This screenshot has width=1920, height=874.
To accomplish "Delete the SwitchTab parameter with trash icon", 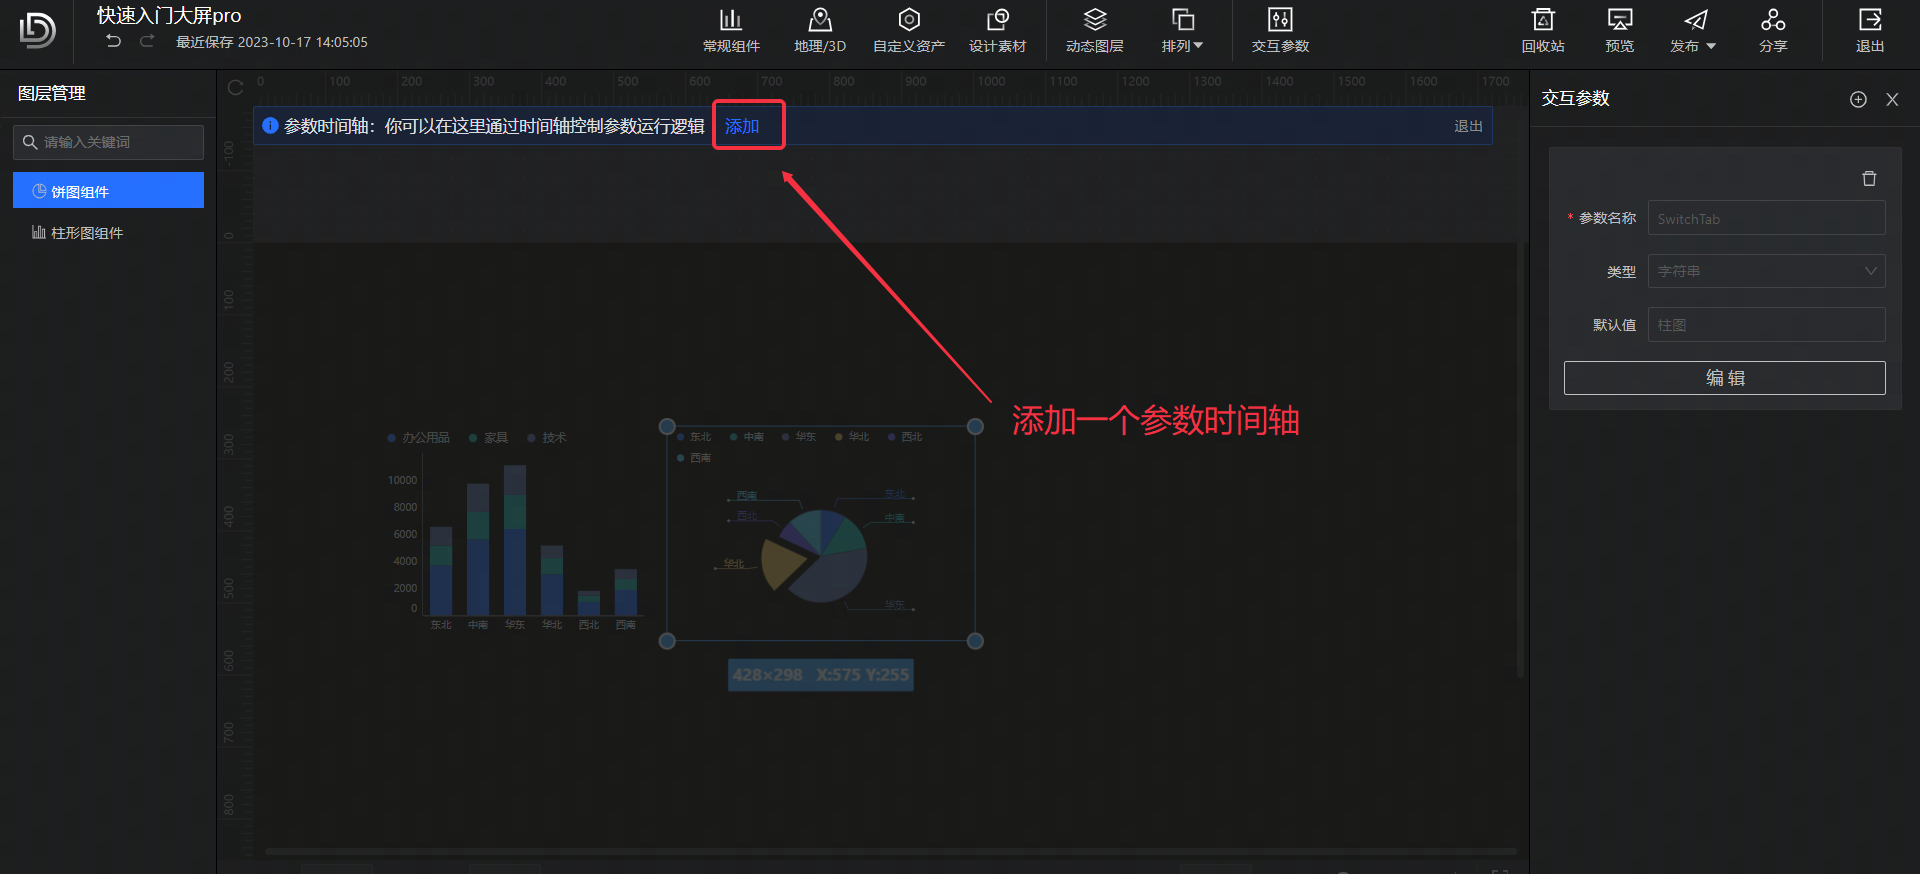I will 1868,179.
